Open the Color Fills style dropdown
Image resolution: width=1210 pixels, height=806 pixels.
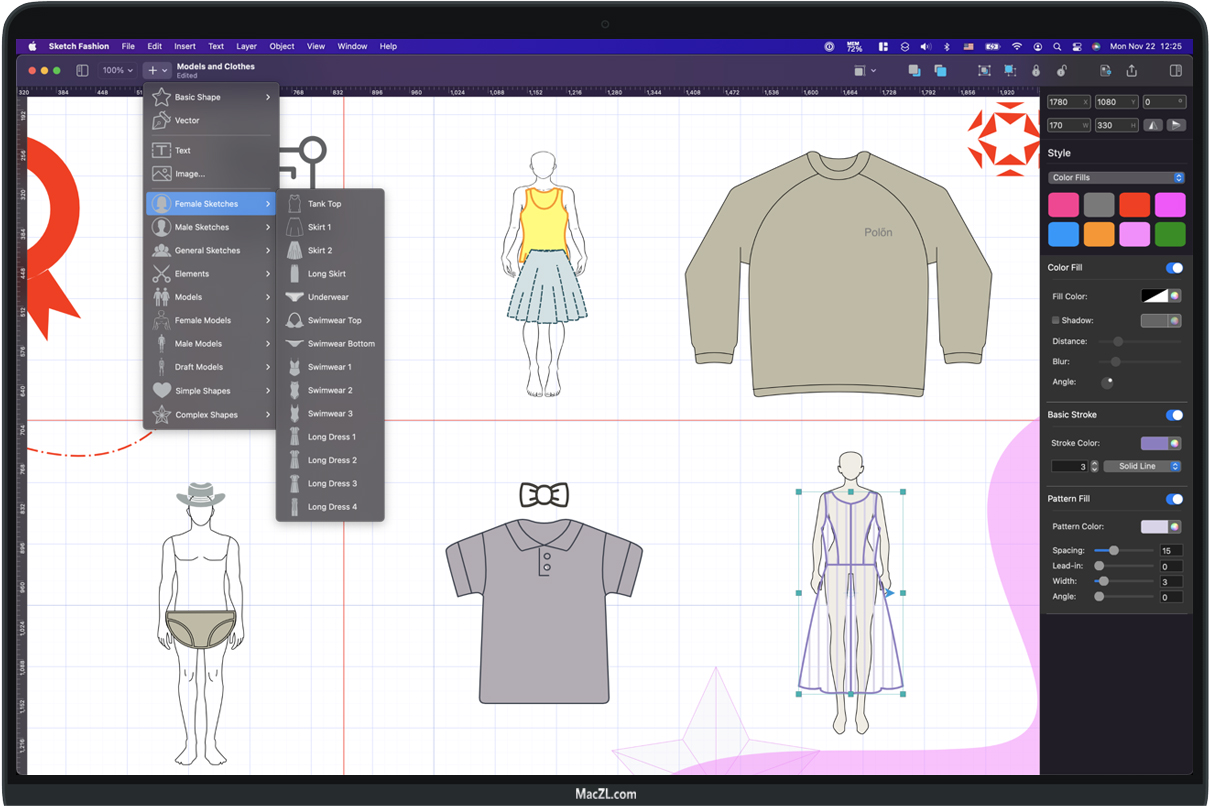(x=1116, y=178)
